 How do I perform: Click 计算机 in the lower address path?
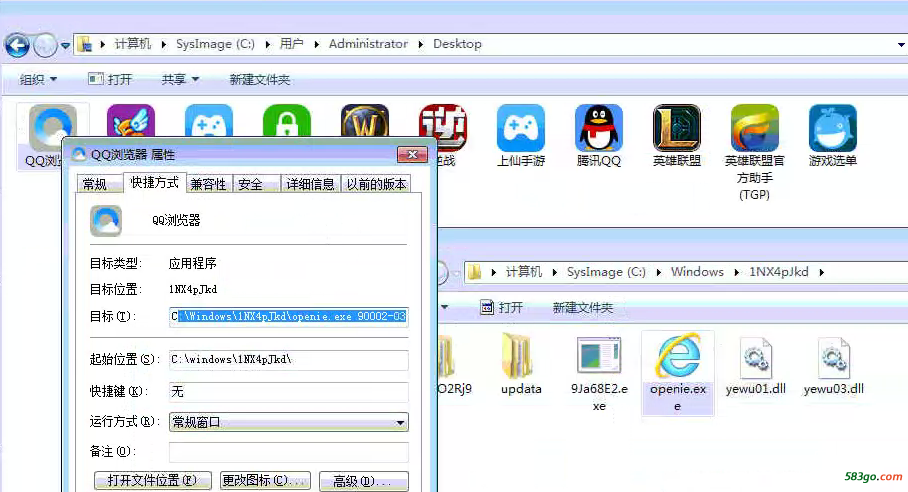click(x=523, y=272)
